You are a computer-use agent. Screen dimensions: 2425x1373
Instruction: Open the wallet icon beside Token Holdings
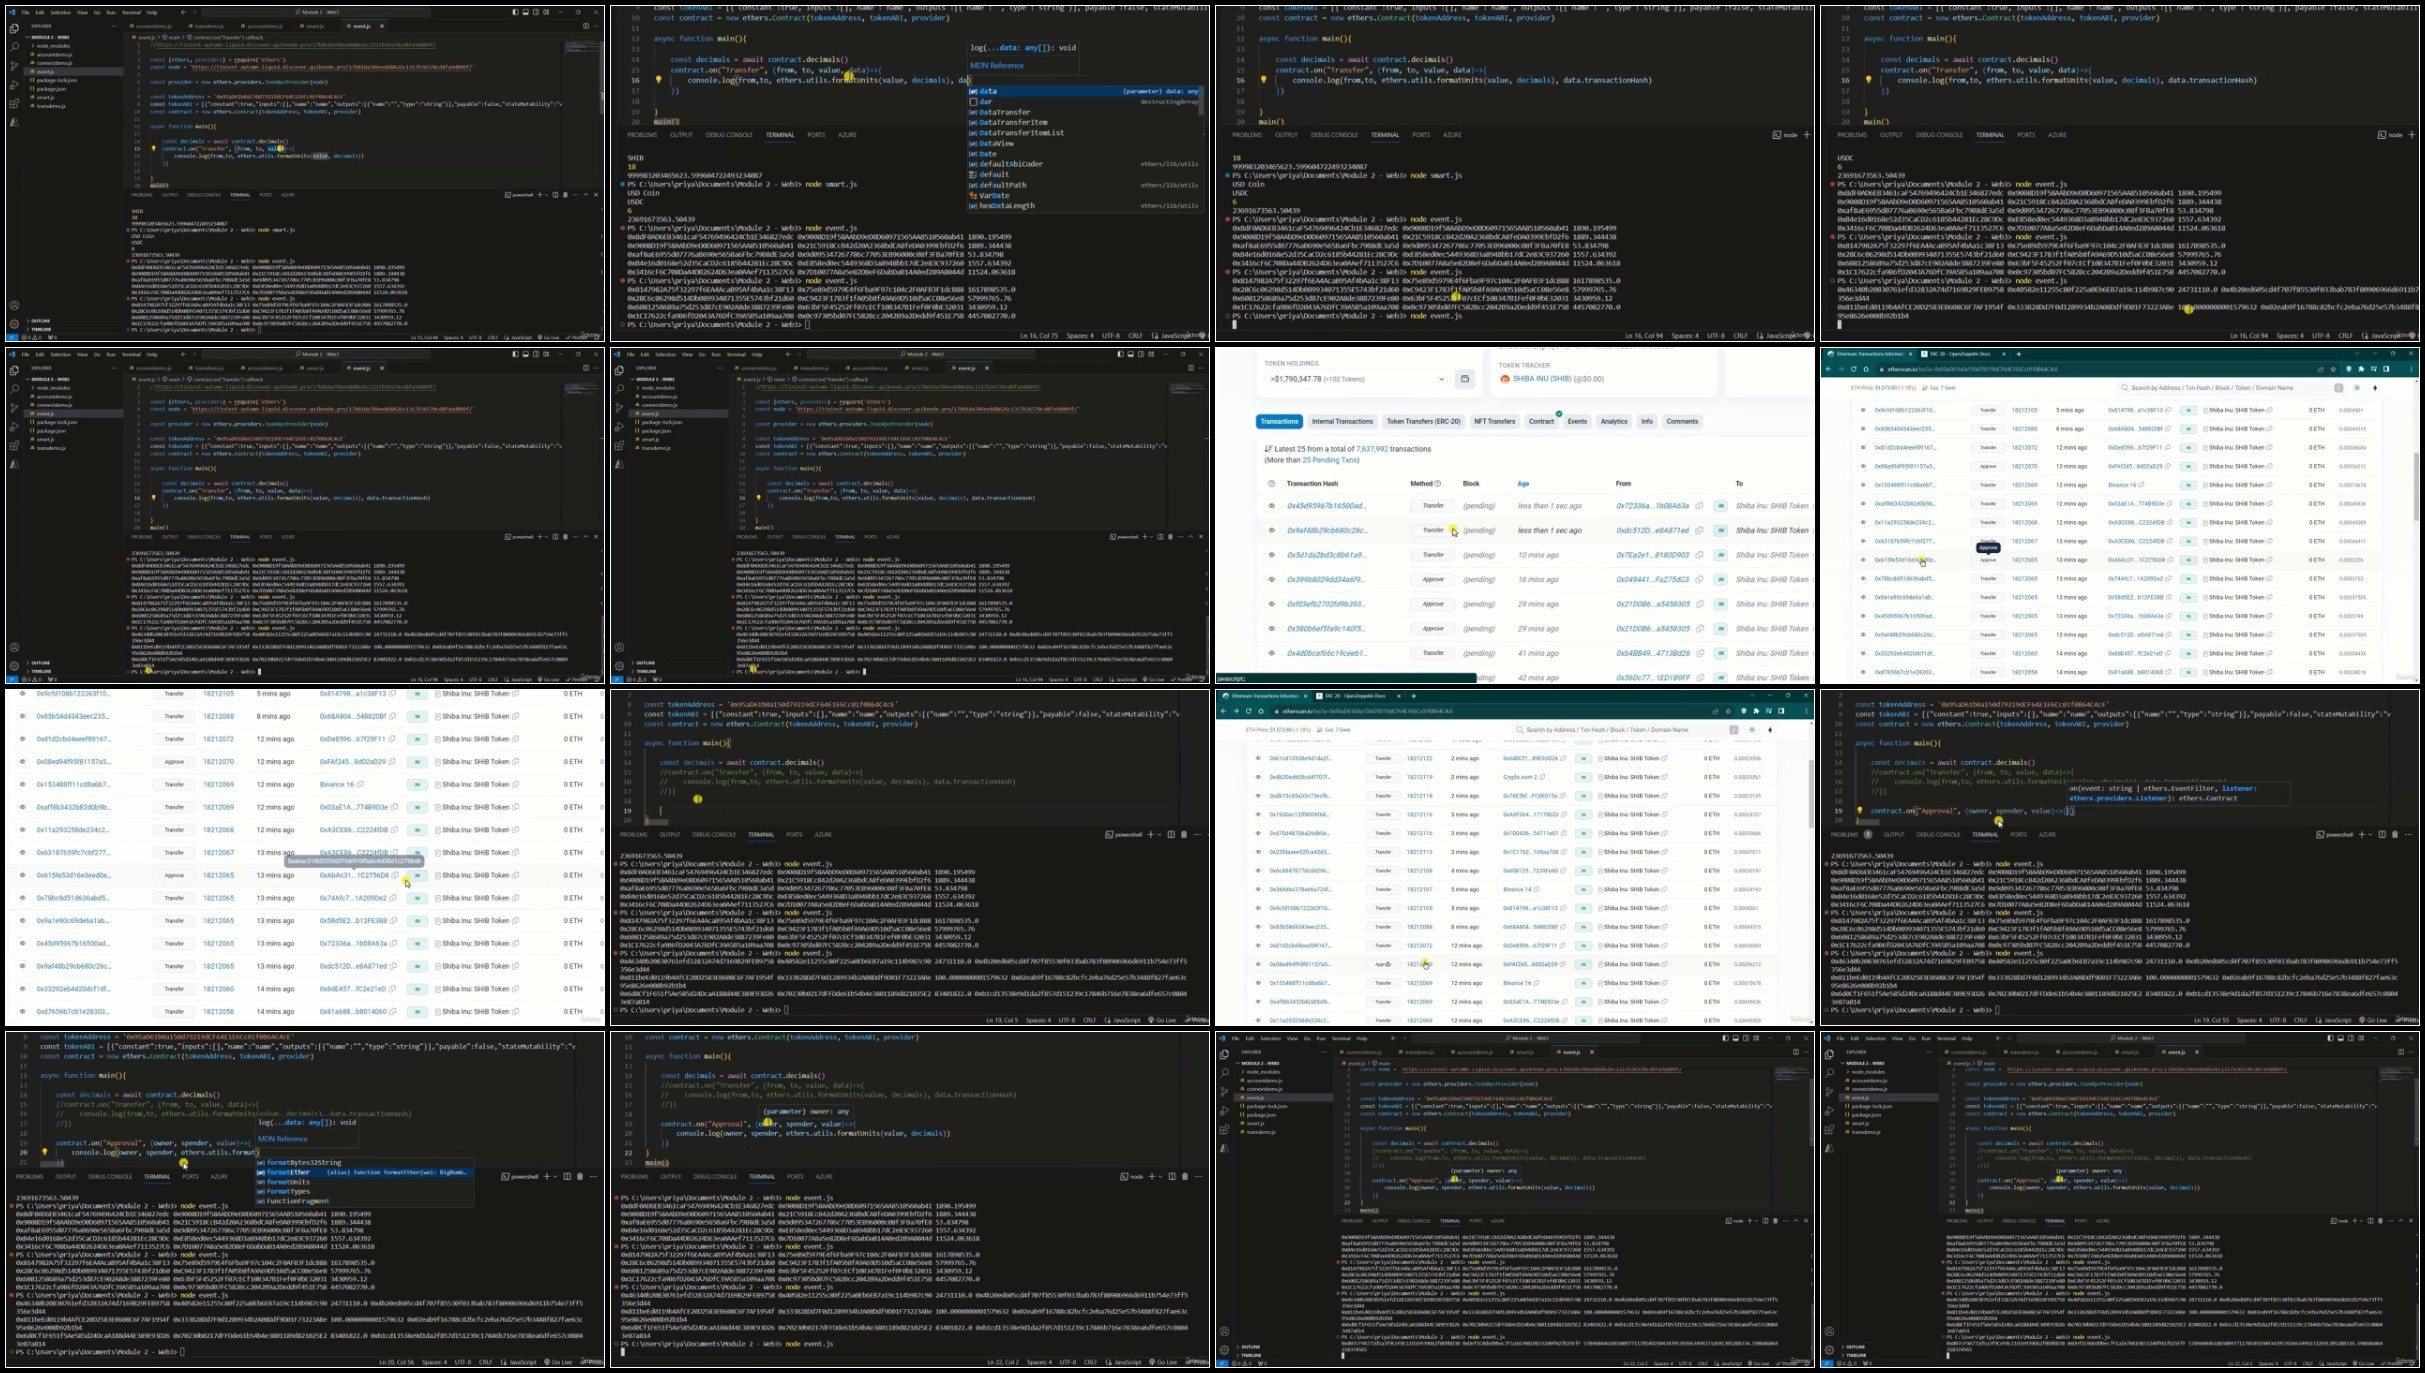1465,379
